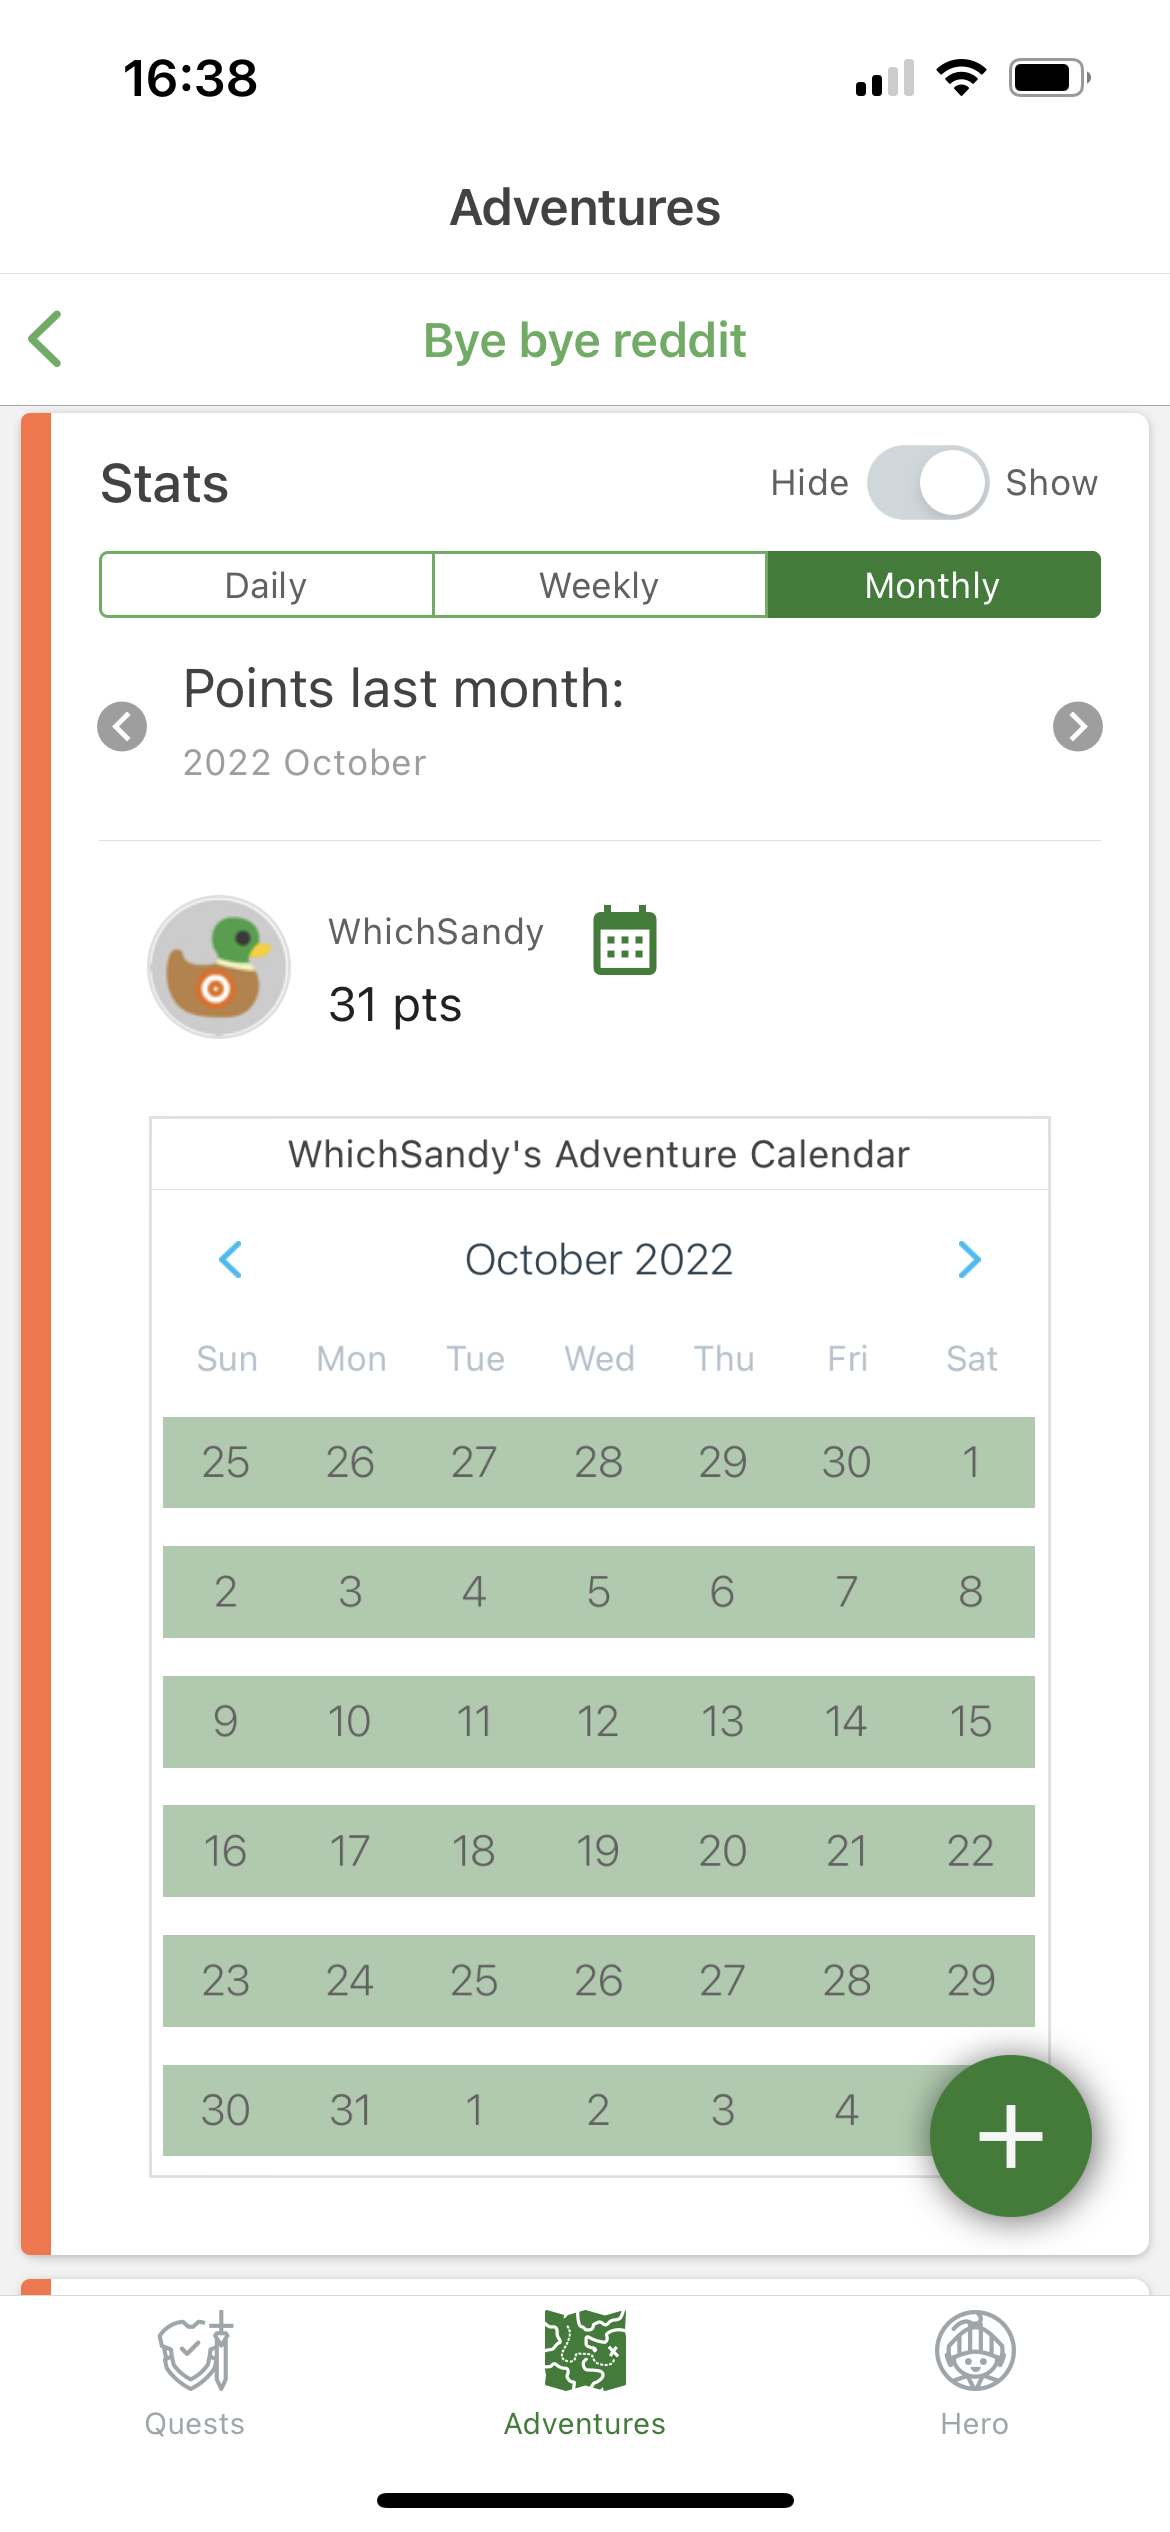Go back using the green arrow
1170x2532 pixels.
click(45, 339)
